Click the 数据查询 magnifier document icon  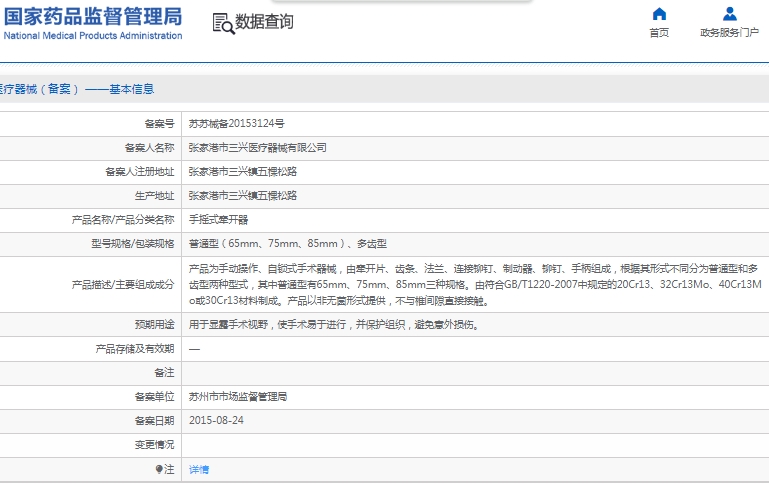224,24
